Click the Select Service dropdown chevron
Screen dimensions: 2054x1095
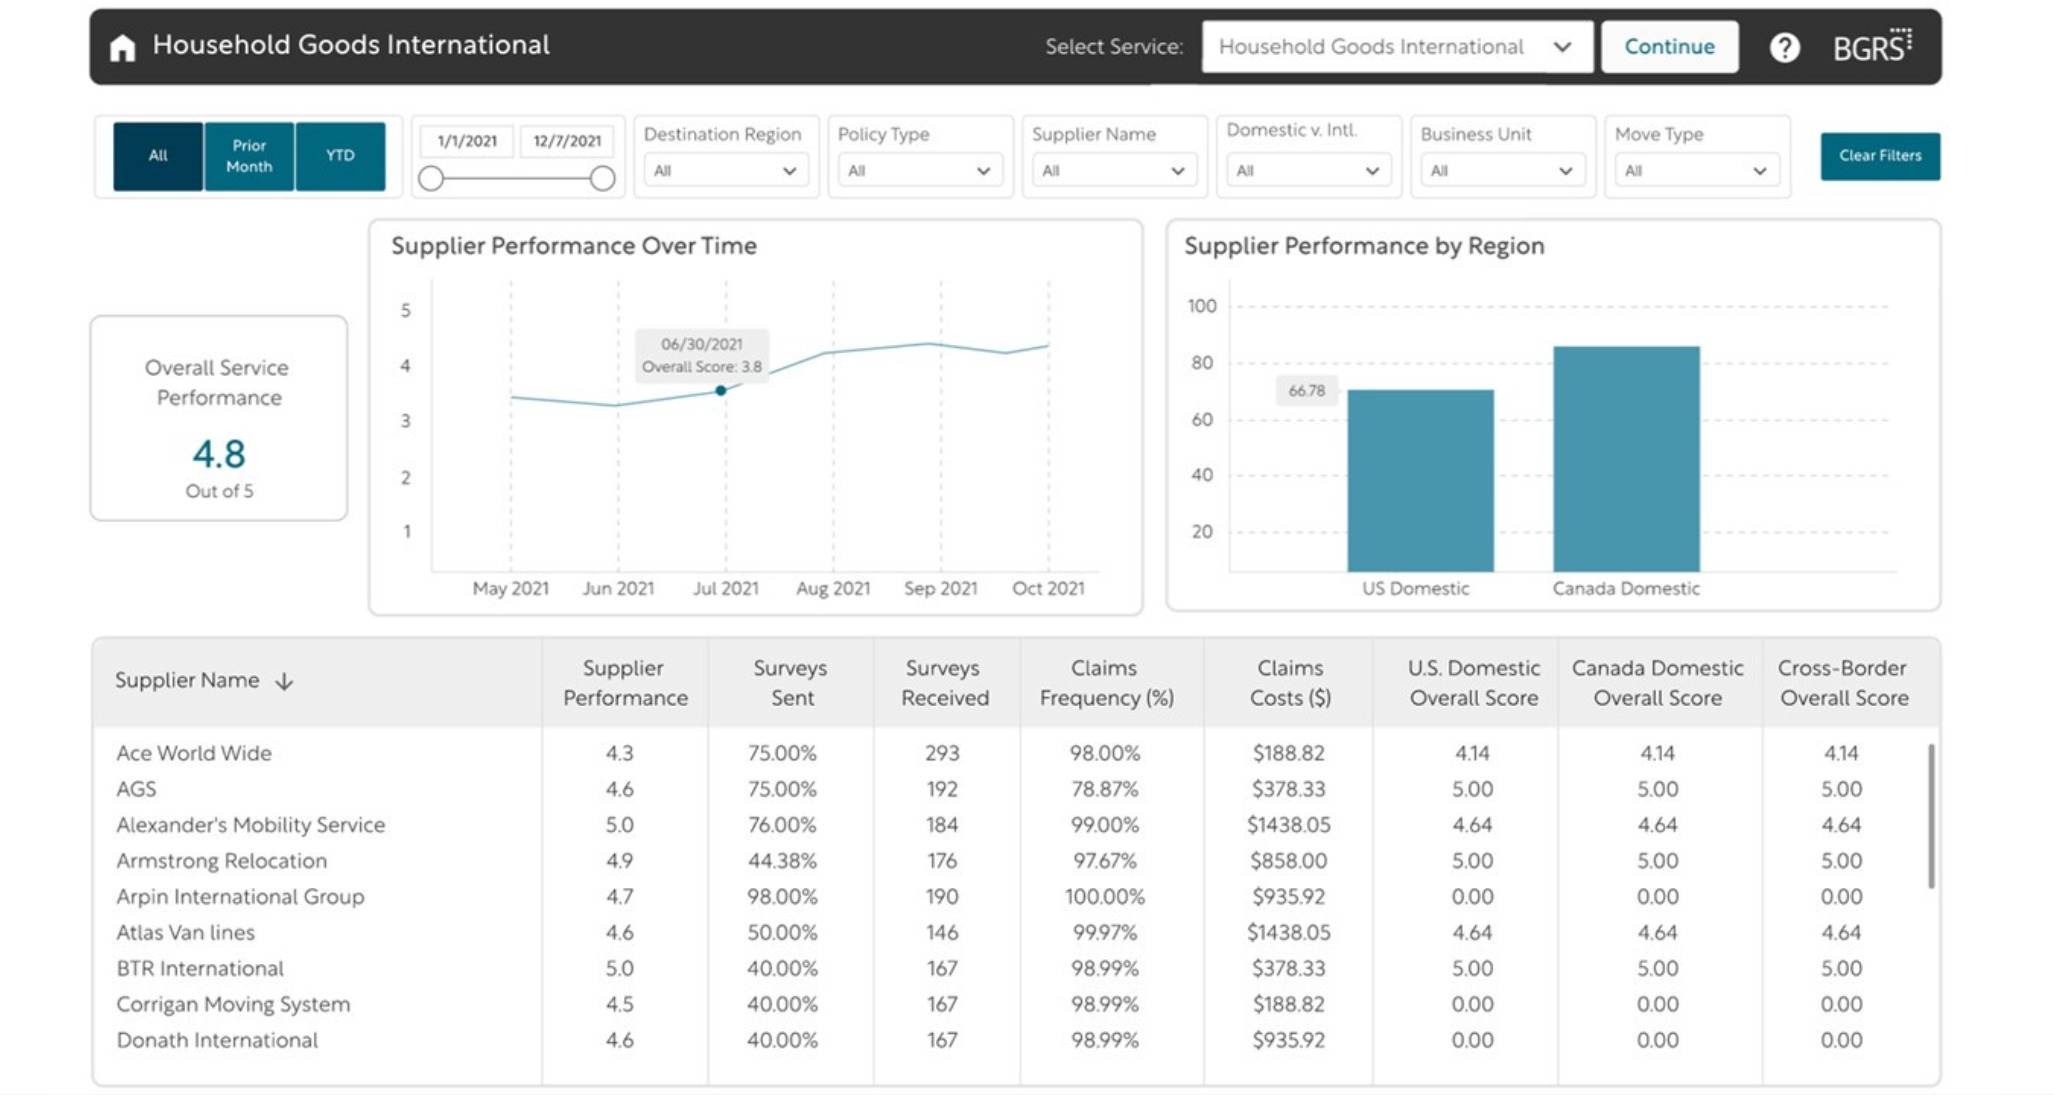point(1562,47)
